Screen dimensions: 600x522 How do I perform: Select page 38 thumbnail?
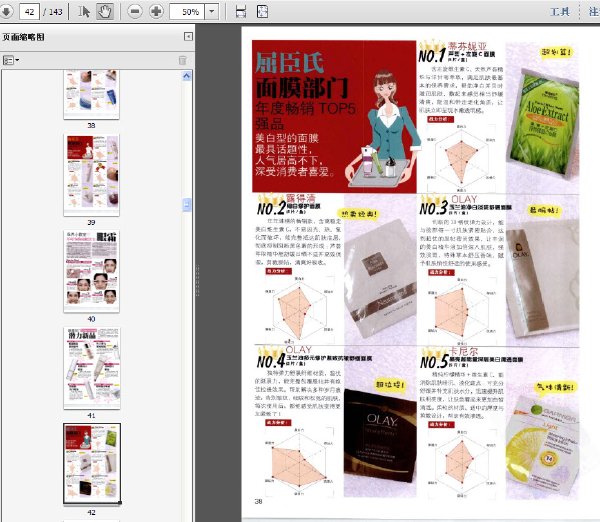91,94
